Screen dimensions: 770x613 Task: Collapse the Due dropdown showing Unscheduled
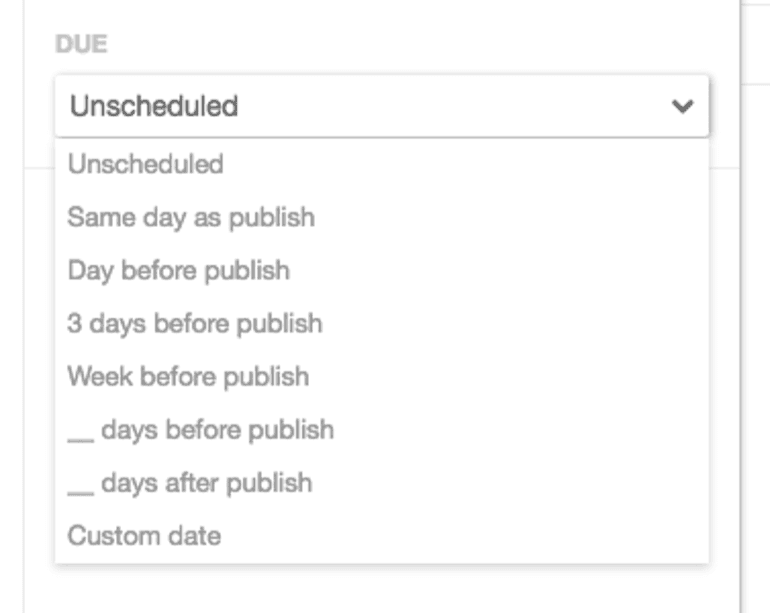pyautogui.click(x=381, y=106)
